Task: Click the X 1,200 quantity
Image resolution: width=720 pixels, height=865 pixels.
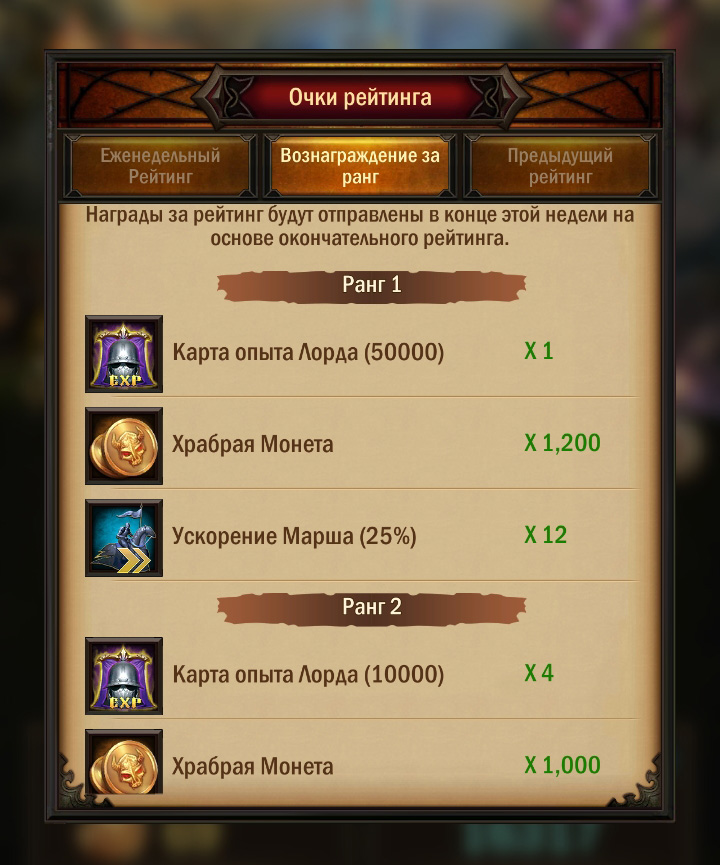Action: coord(562,443)
